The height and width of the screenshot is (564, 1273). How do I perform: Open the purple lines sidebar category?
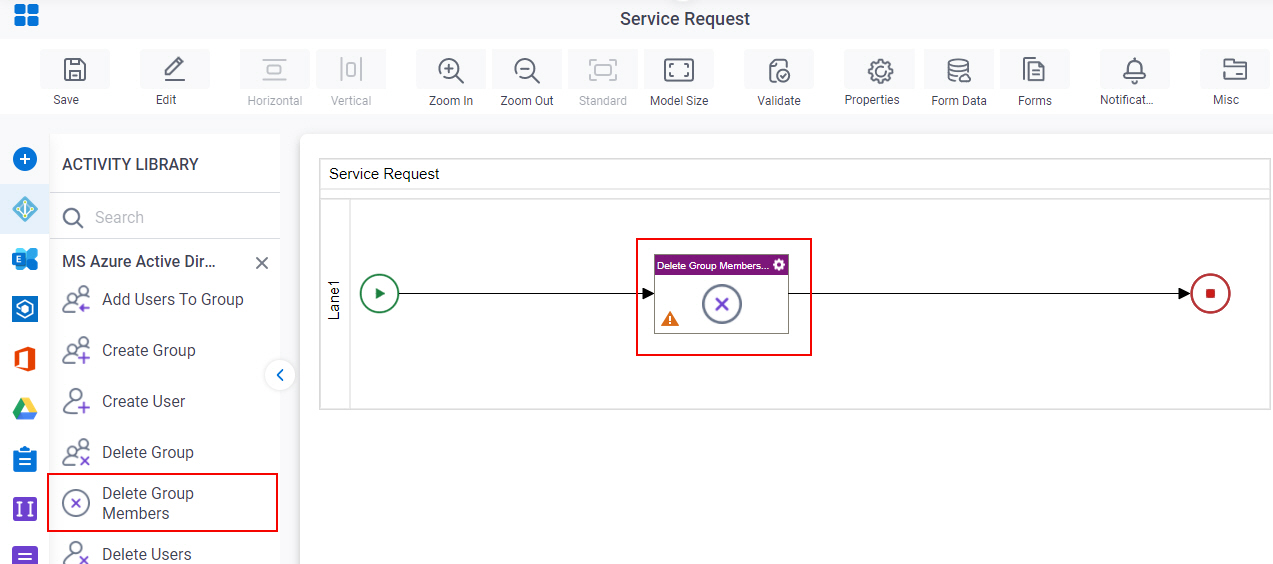point(25,556)
